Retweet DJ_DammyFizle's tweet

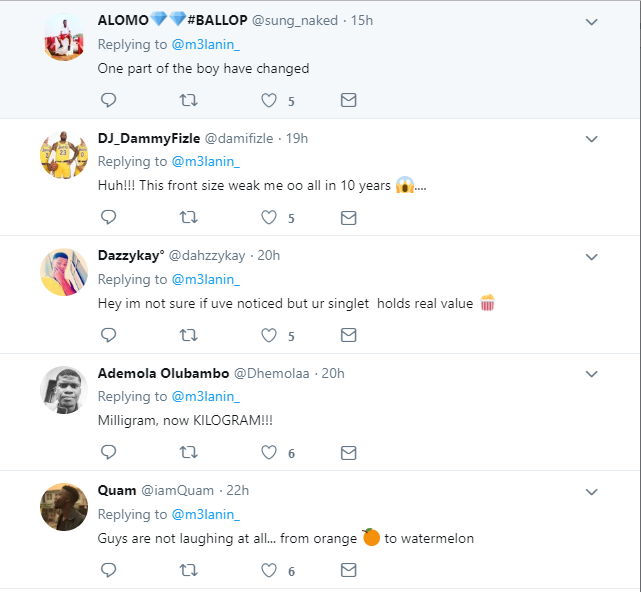coord(187,217)
